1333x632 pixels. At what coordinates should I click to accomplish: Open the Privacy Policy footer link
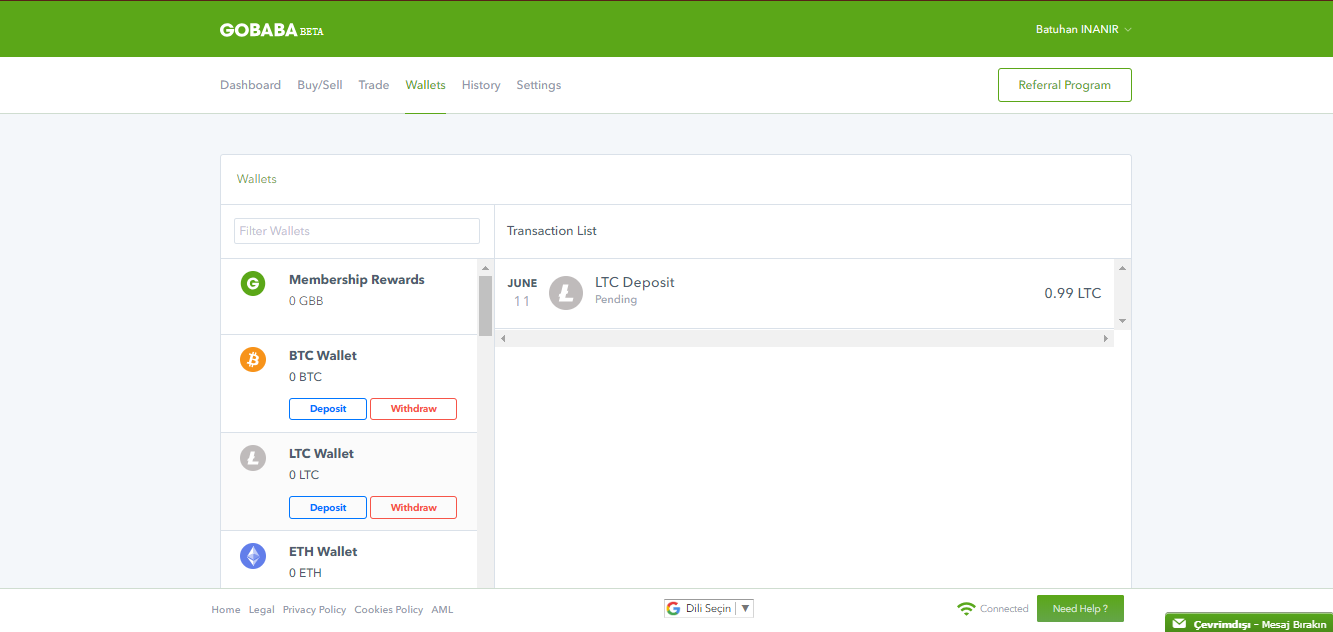tap(314, 609)
